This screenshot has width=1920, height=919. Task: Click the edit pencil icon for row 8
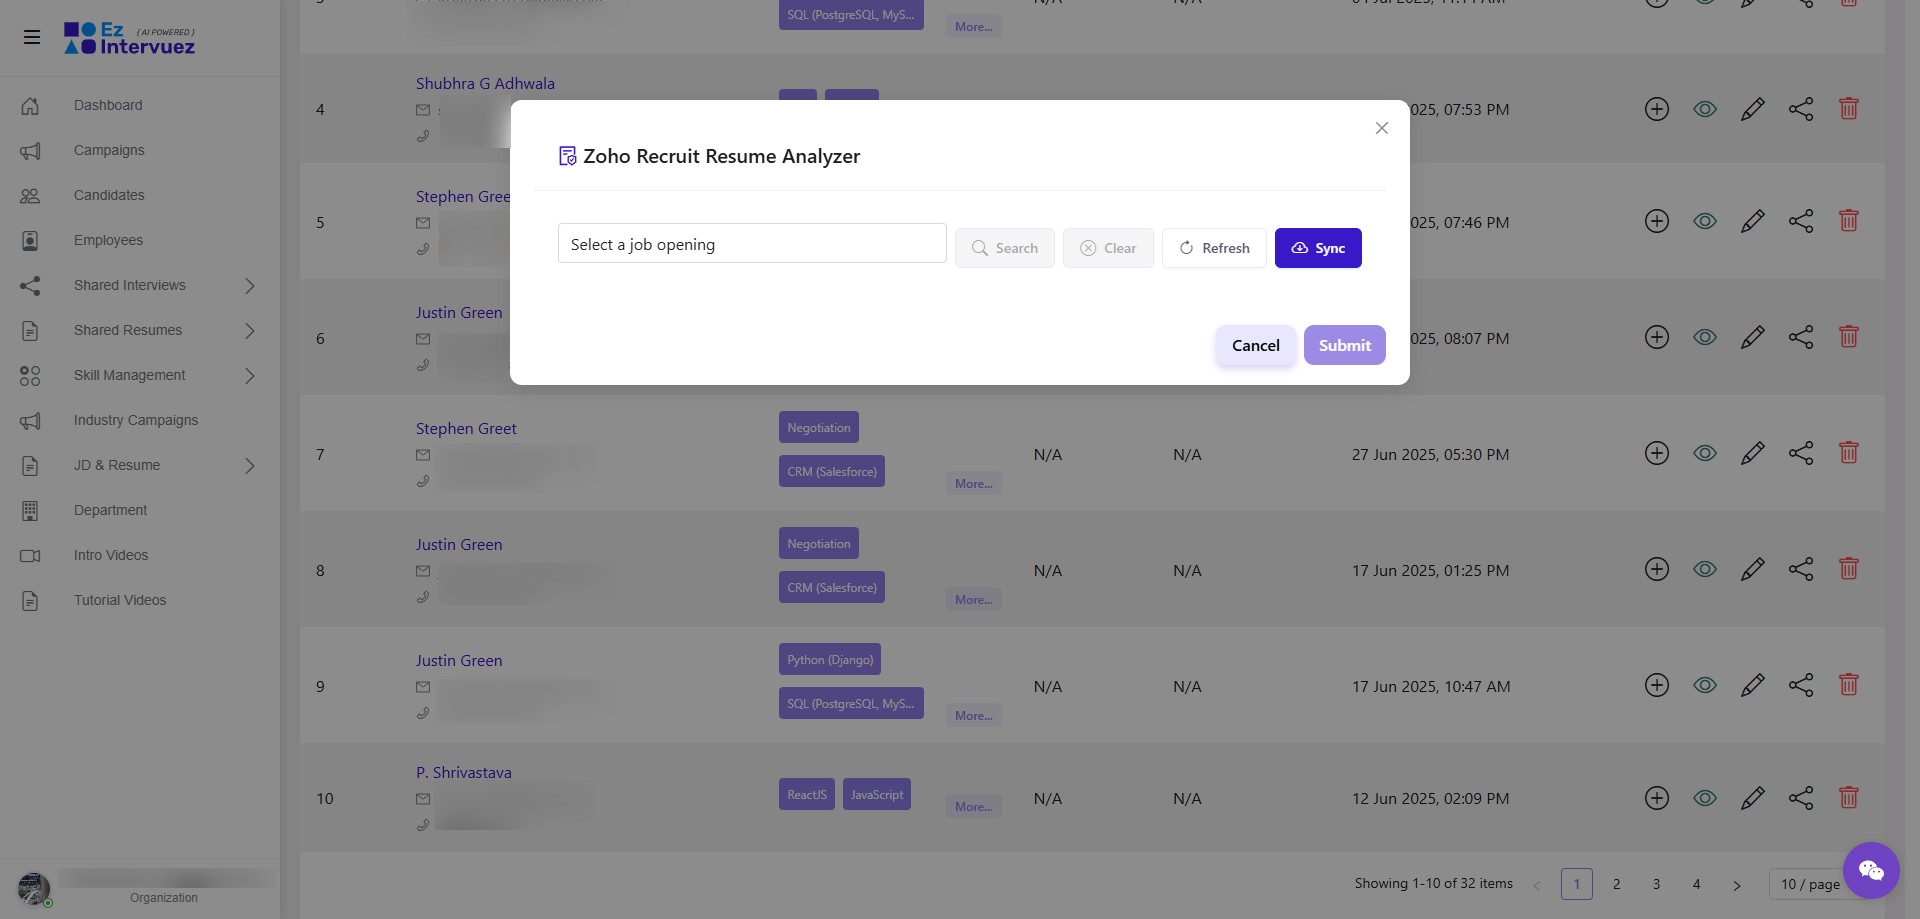coord(1752,569)
